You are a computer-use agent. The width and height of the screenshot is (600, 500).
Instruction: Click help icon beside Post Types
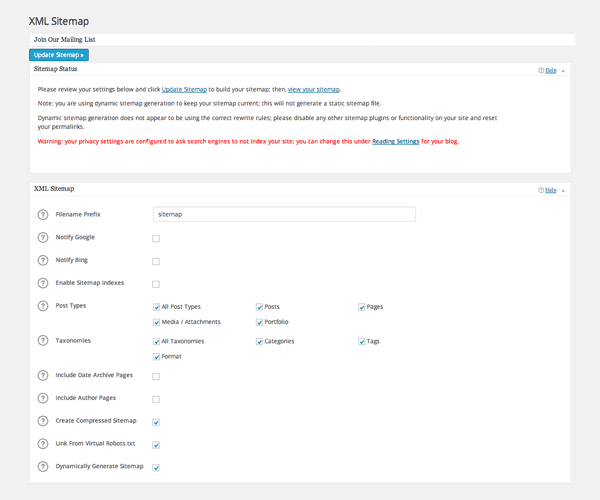click(x=43, y=306)
